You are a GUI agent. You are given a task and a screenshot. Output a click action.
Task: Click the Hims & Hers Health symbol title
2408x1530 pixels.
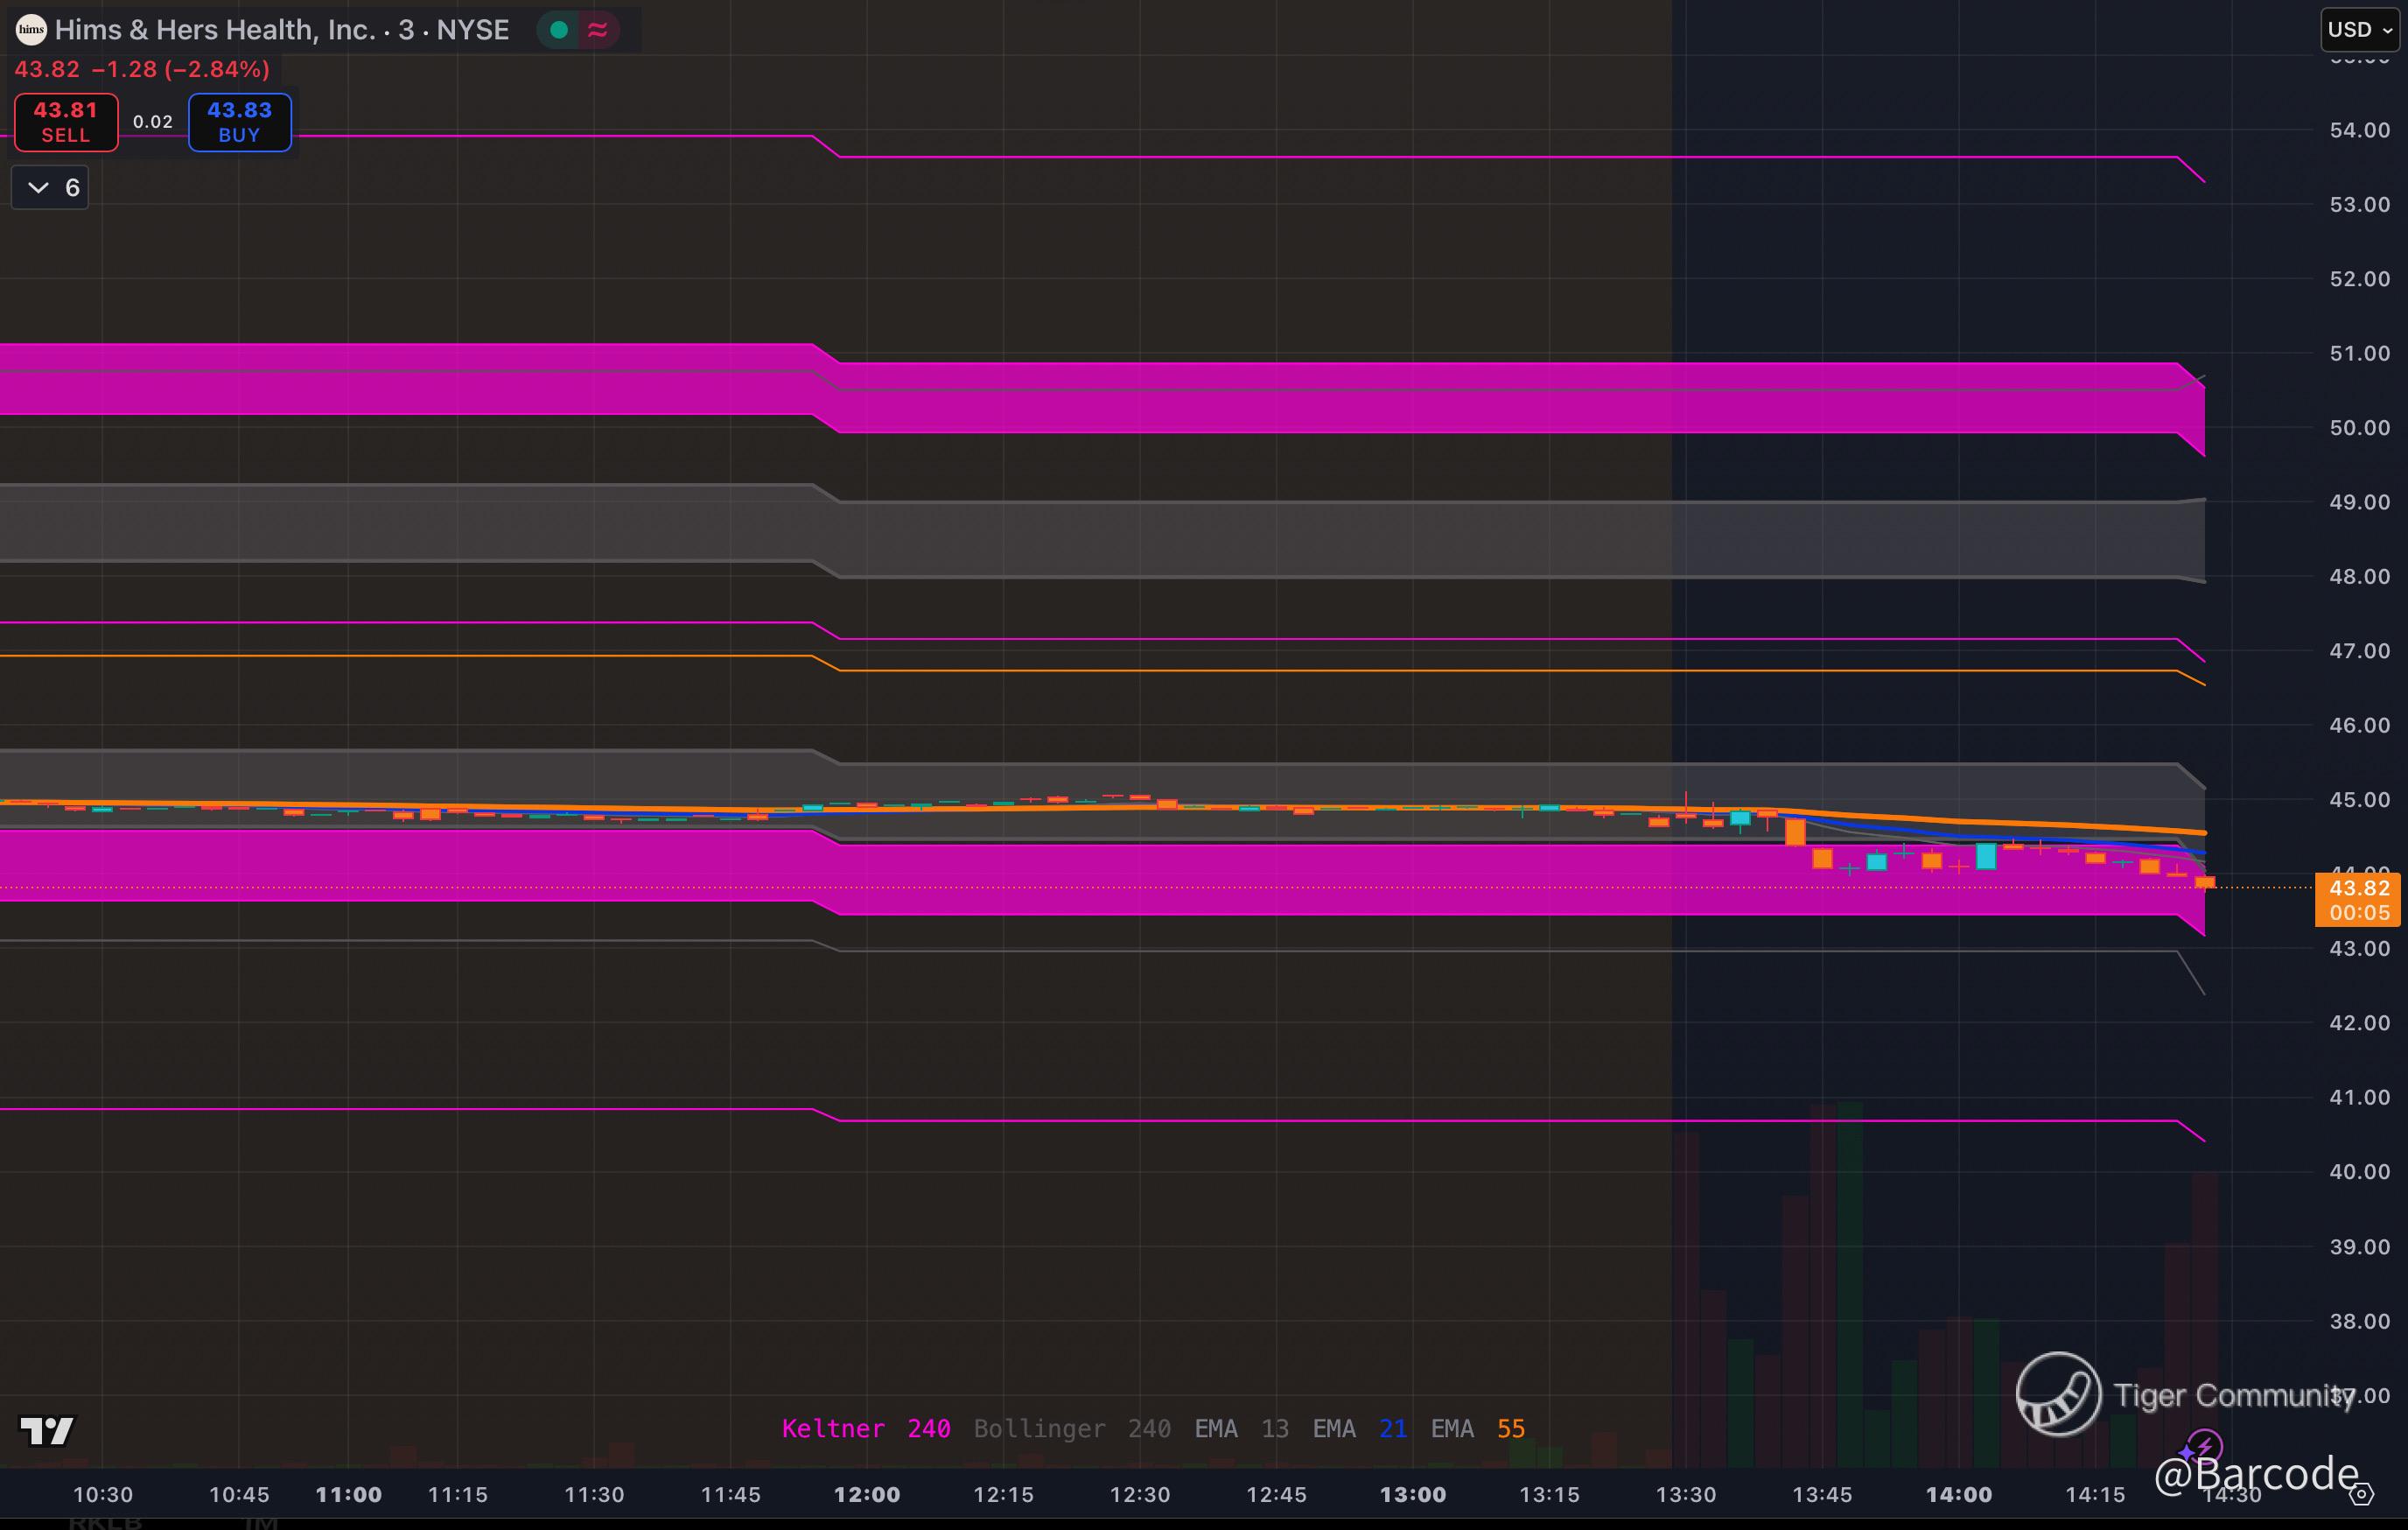coord(282,30)
